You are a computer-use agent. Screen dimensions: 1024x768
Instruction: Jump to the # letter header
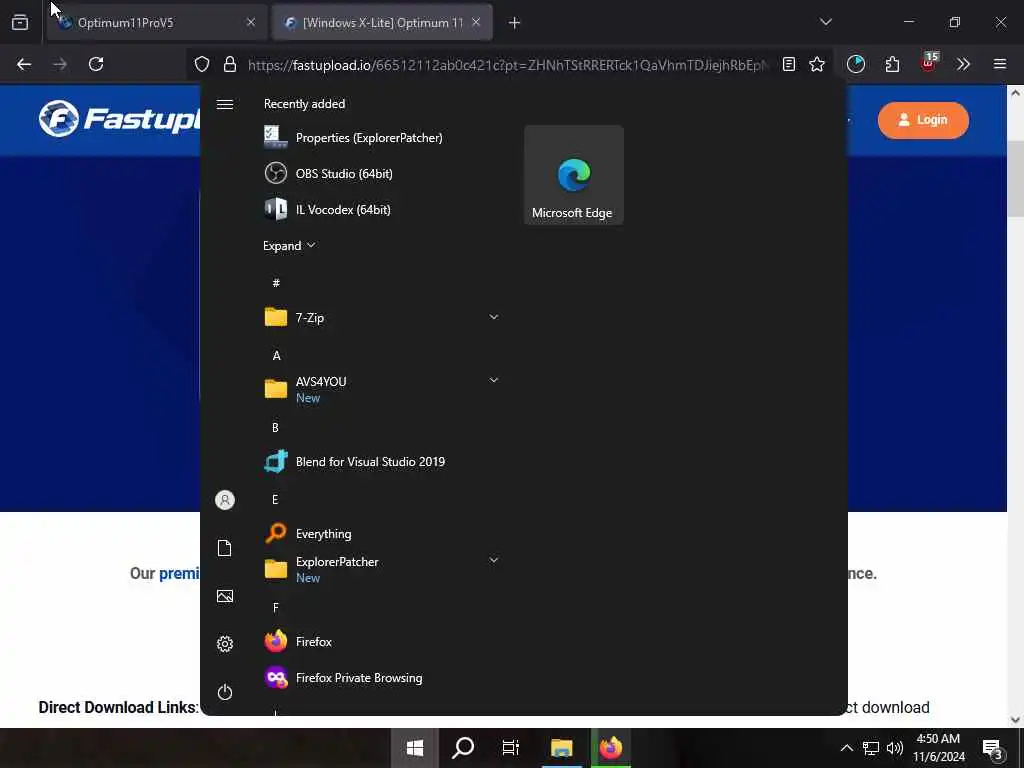click(x=276, y=283)
